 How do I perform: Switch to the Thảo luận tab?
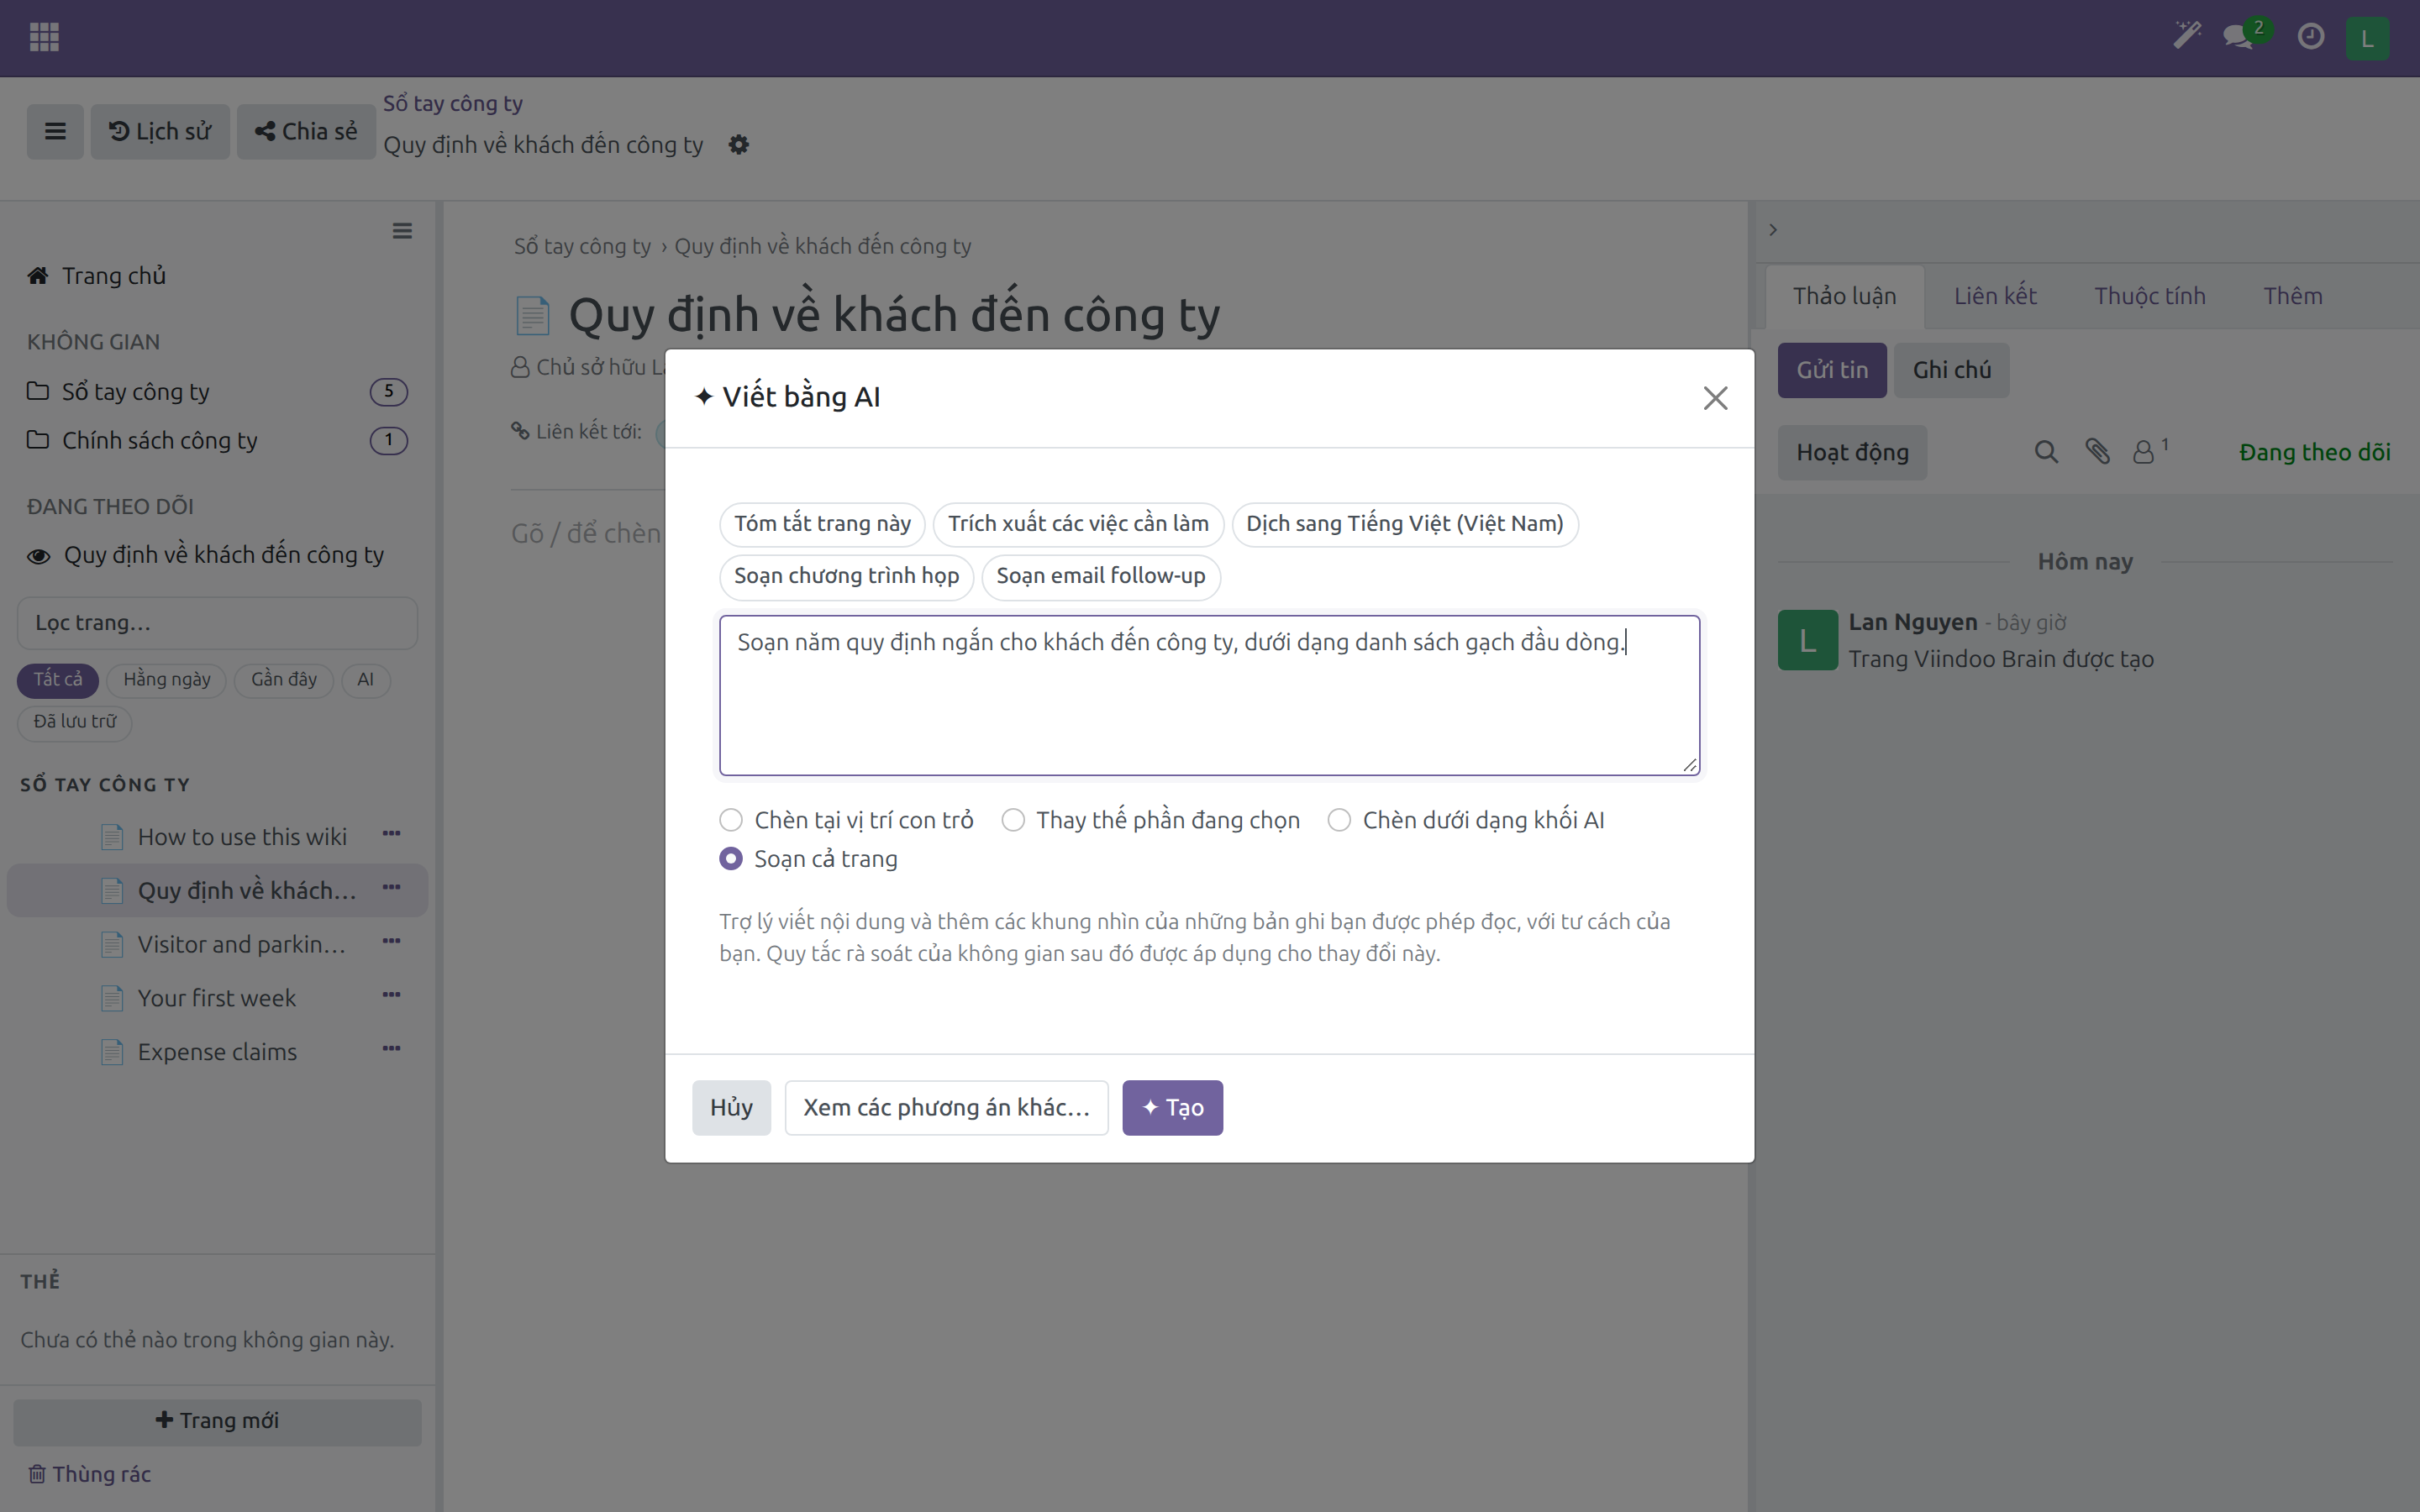1844,296
